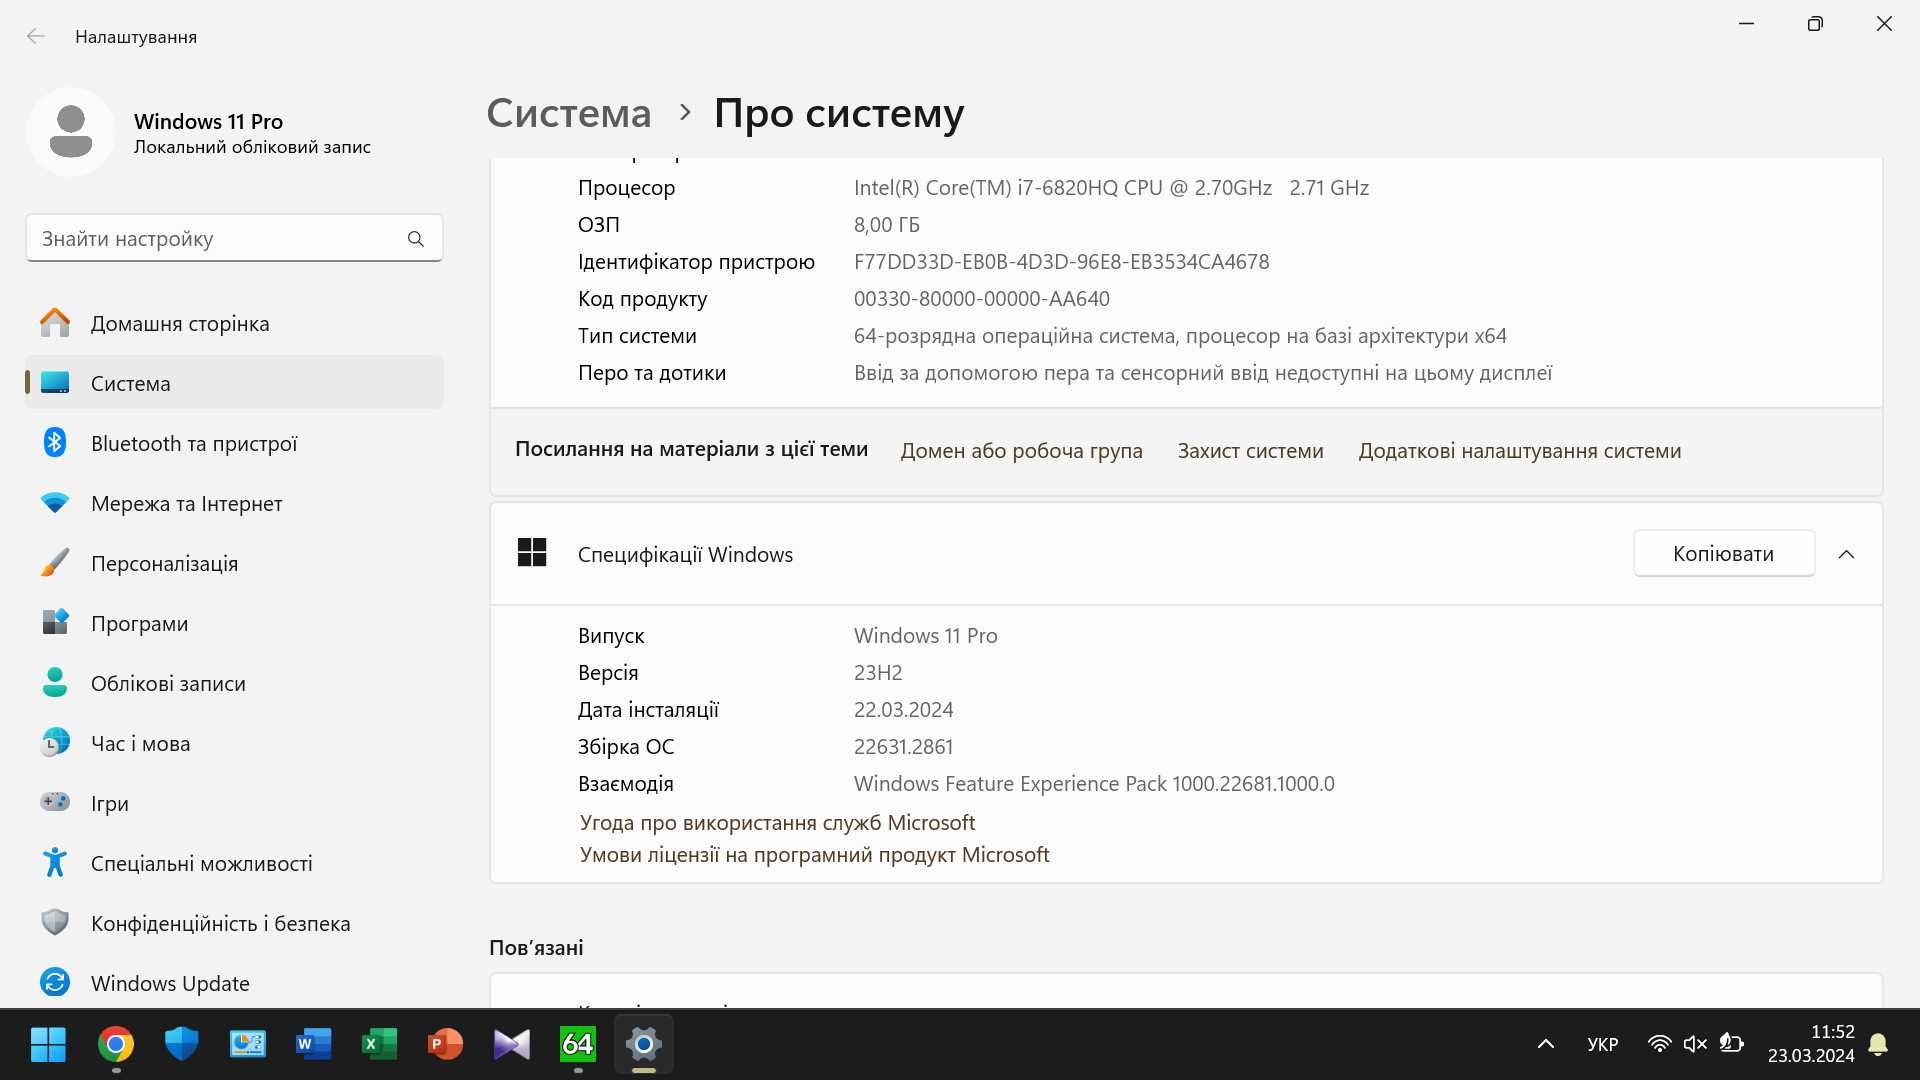Click the Знайти настройку search field
Screen dimensions: 1920x1080
click(x=234, y=239)
